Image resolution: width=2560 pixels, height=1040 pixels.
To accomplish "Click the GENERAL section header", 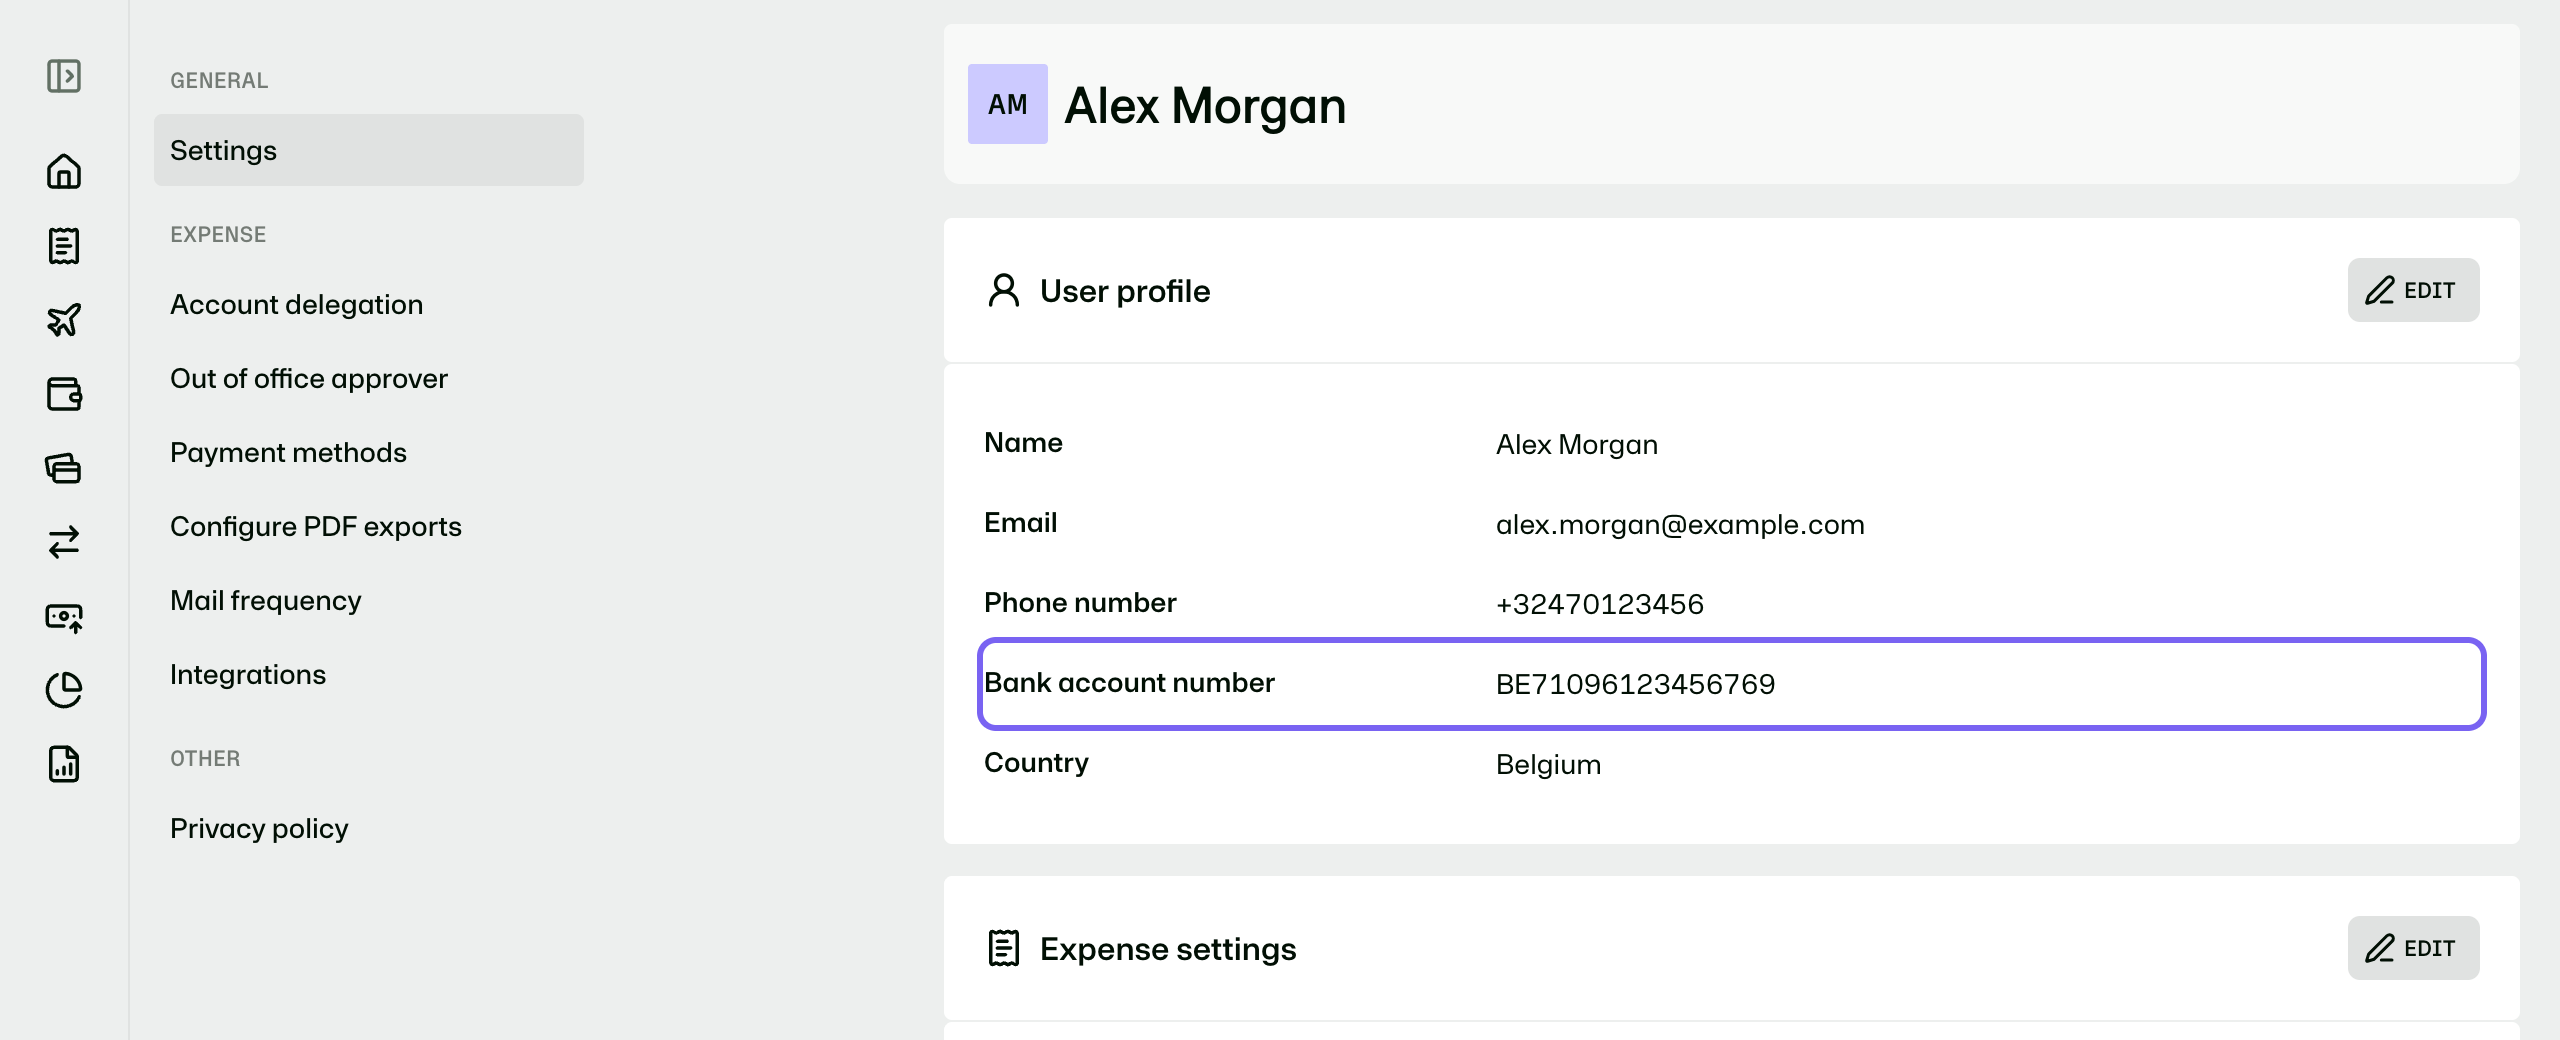I will (219, 80).
